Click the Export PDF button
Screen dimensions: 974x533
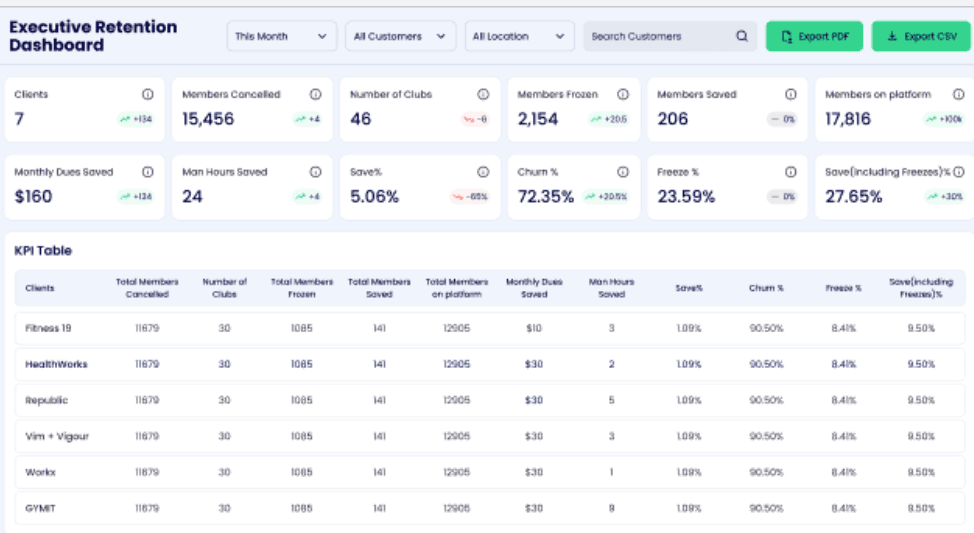coord(814,37)
